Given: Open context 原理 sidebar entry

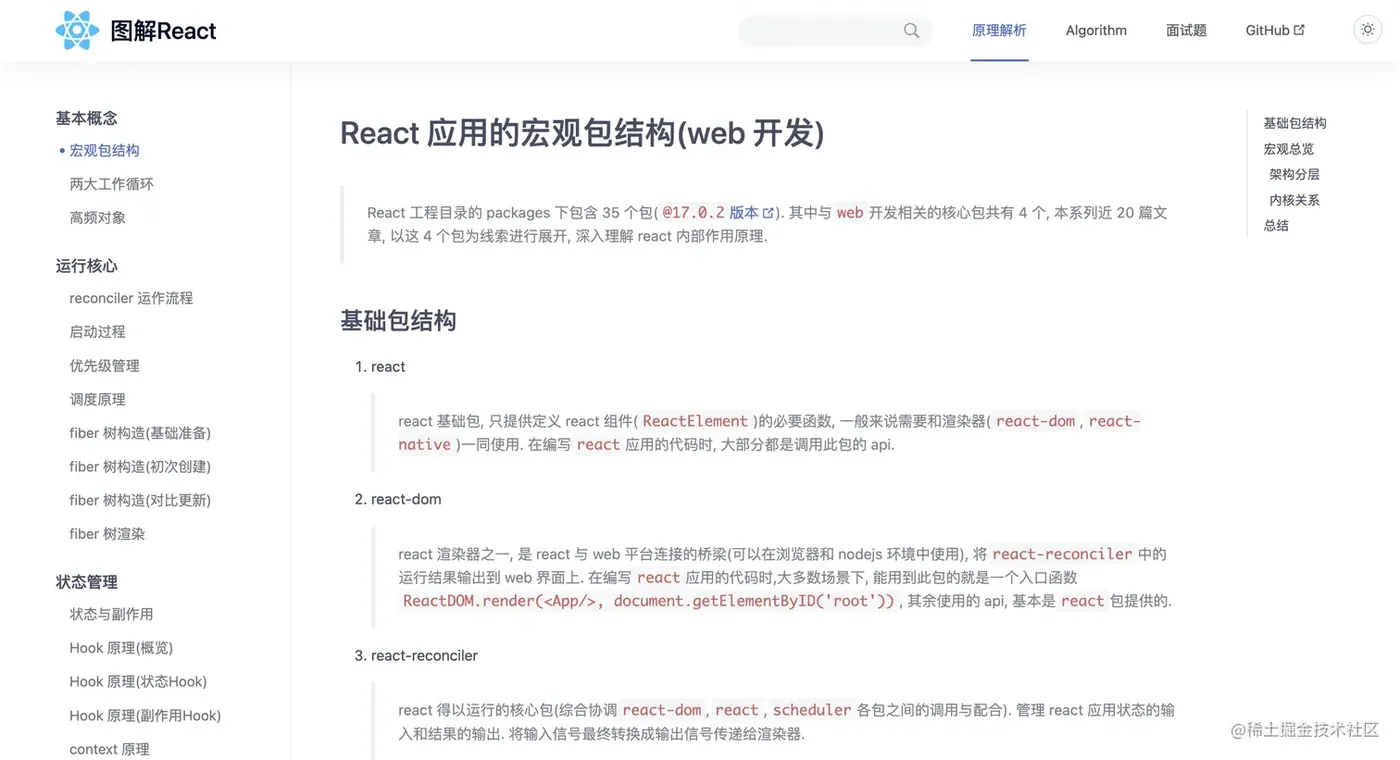Looking at the screenshot, I should coord(109,749).
